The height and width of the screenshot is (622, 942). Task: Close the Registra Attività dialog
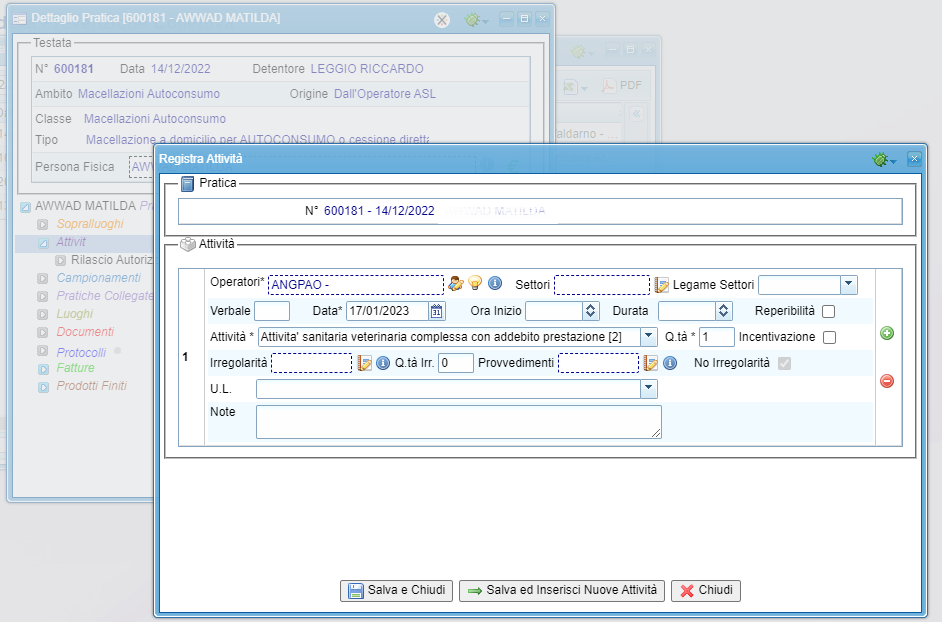pos(914,159)
